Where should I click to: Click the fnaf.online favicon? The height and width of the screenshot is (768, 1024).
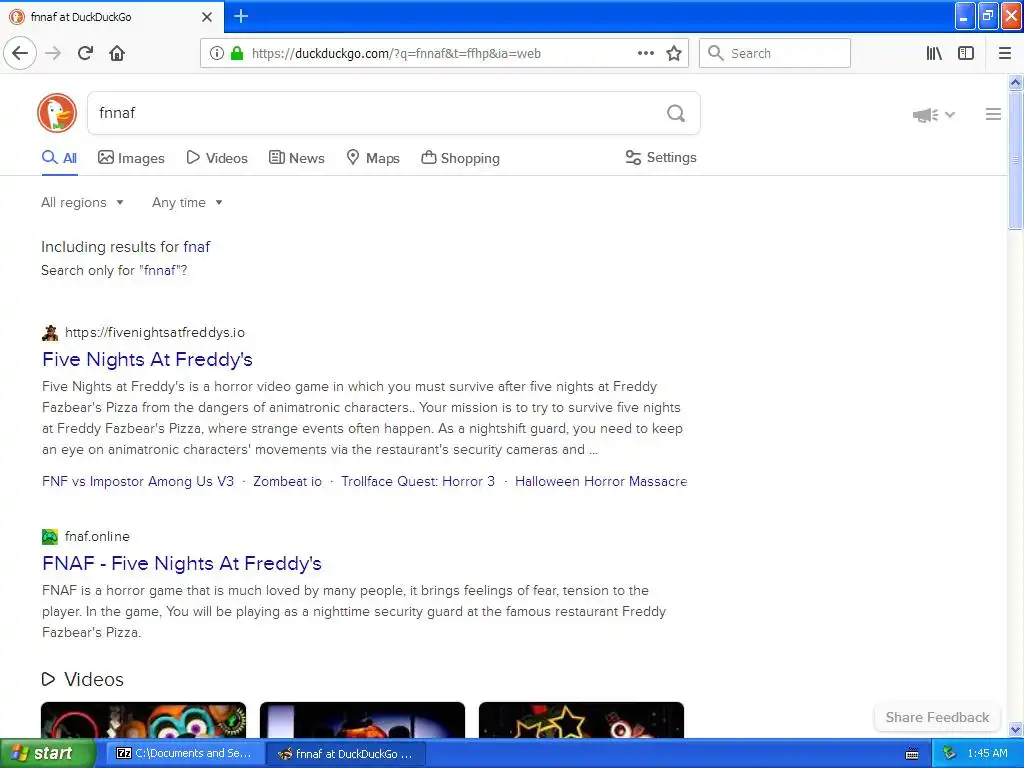tap(50, 537)
